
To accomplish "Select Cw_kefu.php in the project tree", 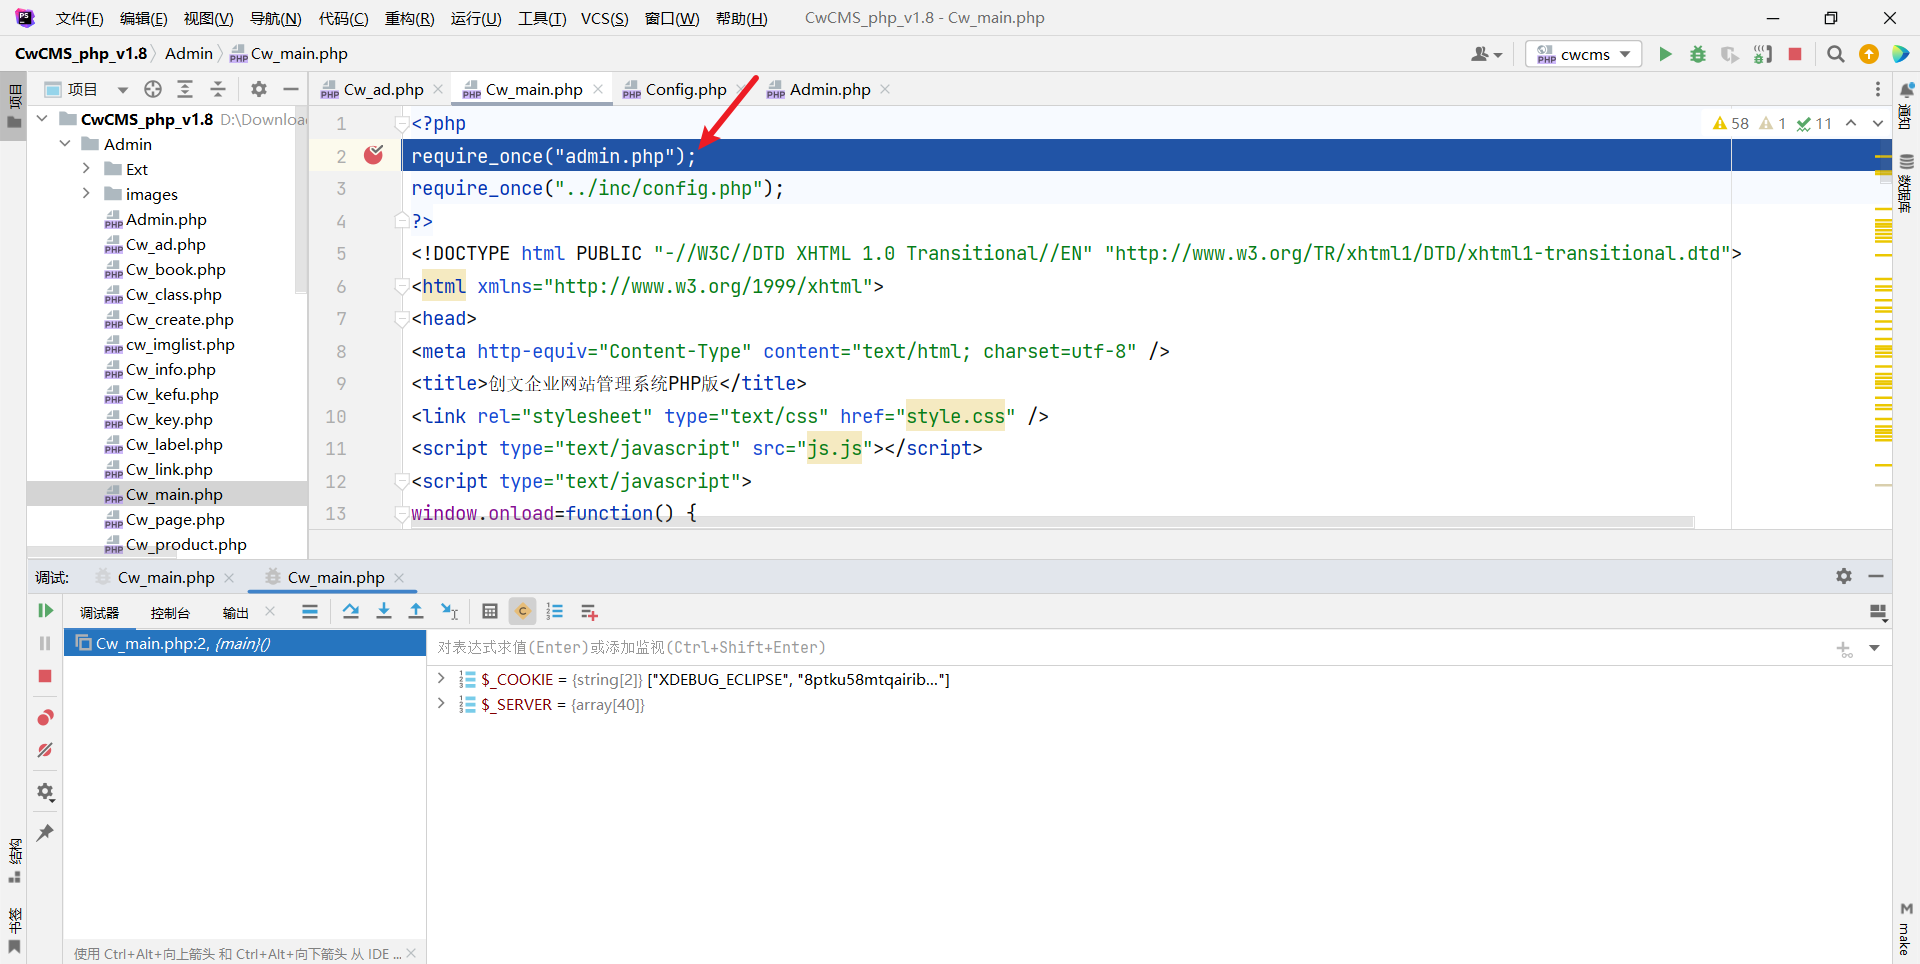I will point(172,395).
